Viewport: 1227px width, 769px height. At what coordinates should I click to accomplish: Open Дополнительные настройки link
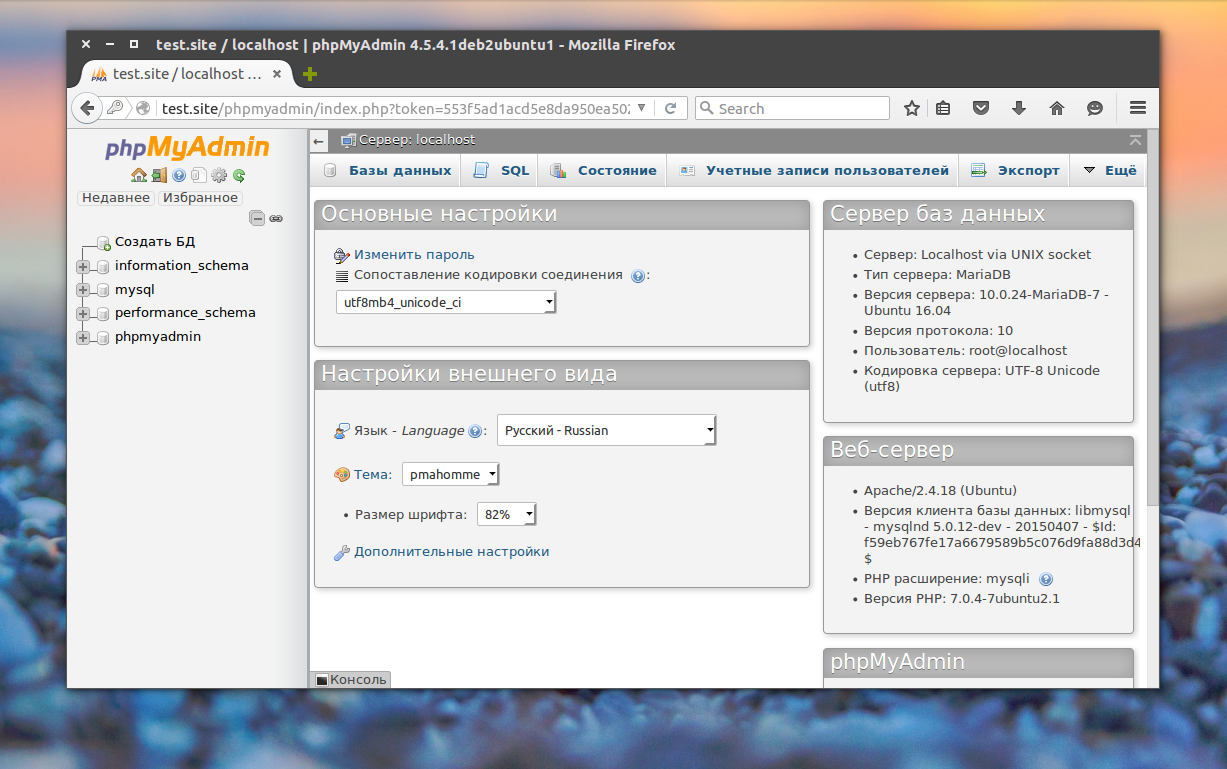coord(451,552)
